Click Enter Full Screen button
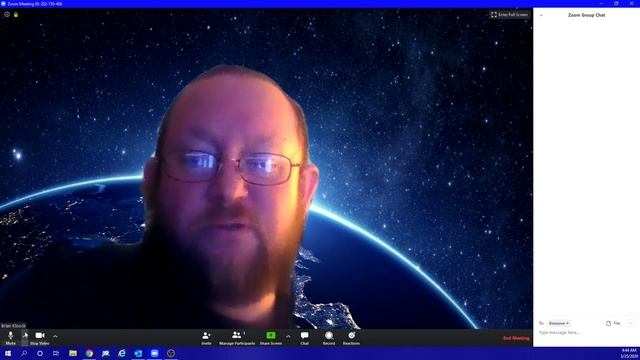This screenshot has width=640, height=360. coord(509,15)
